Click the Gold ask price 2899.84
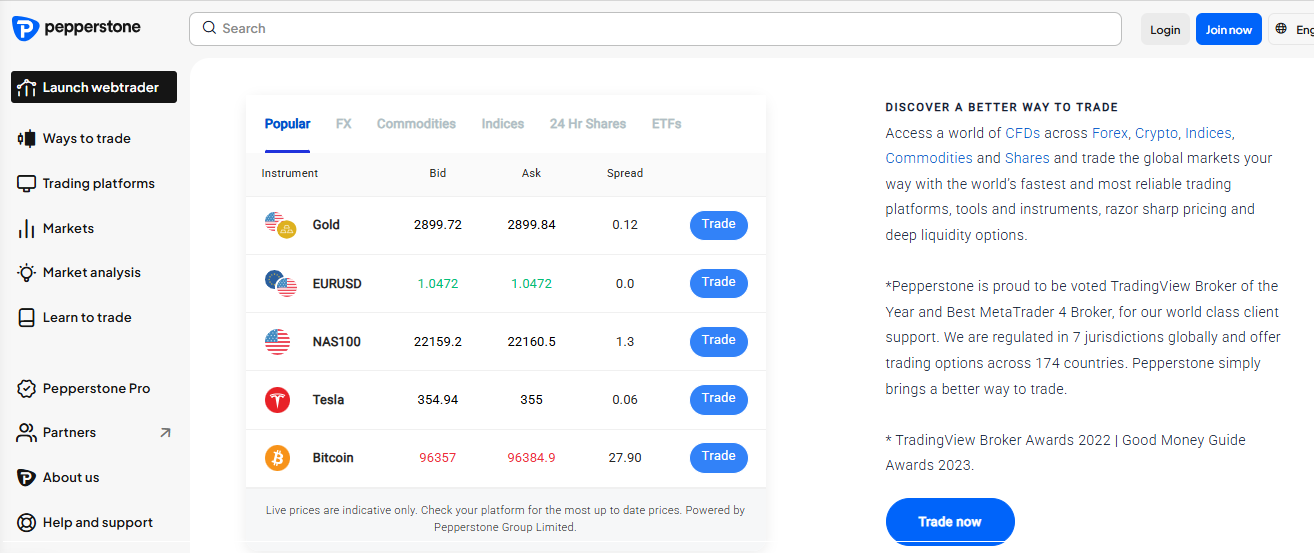The height and width of the screenshot is (553, 1314). (x=531, y=225)
